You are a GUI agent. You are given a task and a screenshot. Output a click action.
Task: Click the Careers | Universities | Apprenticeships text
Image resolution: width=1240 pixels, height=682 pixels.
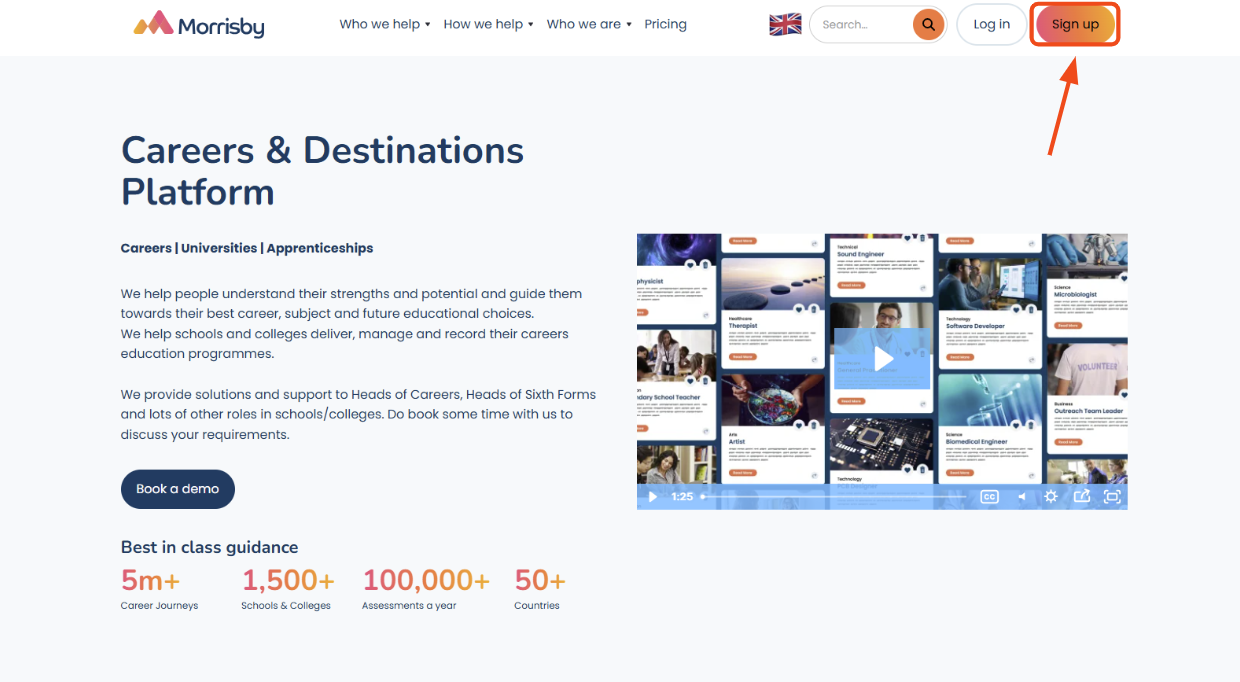point(247,248)
